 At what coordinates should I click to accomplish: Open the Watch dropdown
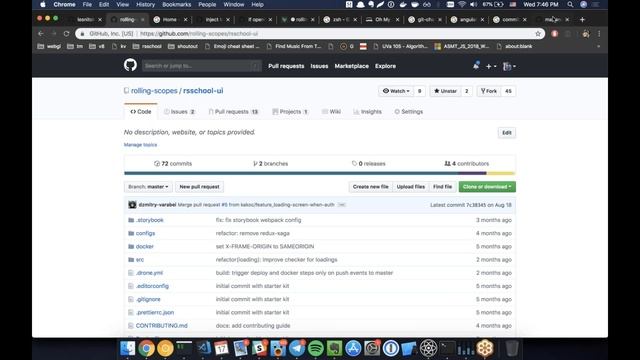tap(396, 91)
